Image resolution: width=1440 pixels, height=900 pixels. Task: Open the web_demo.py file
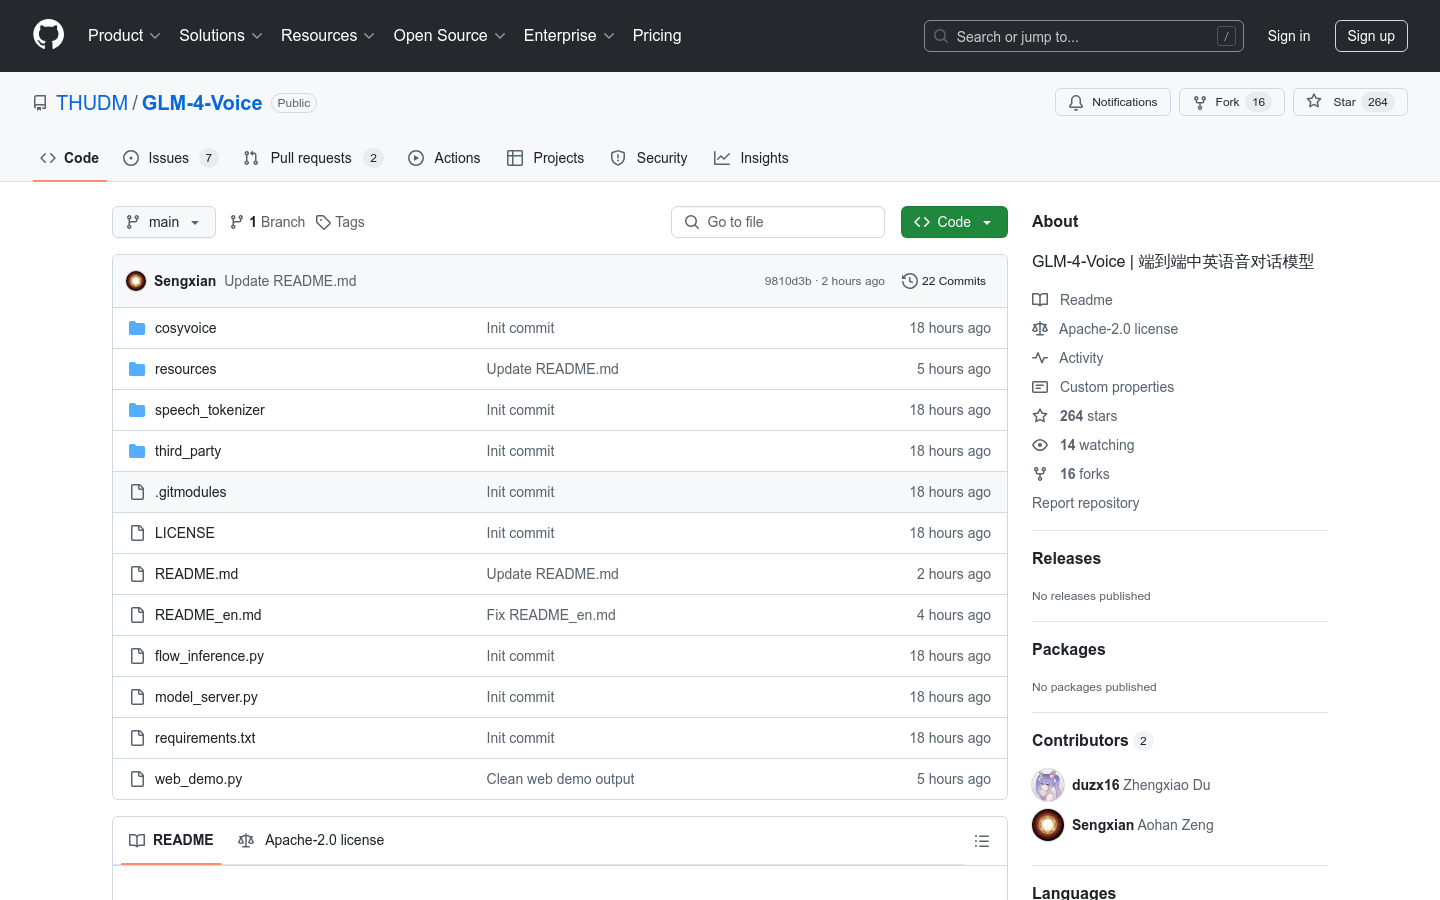pyautogui.click(x=198, y=779)
